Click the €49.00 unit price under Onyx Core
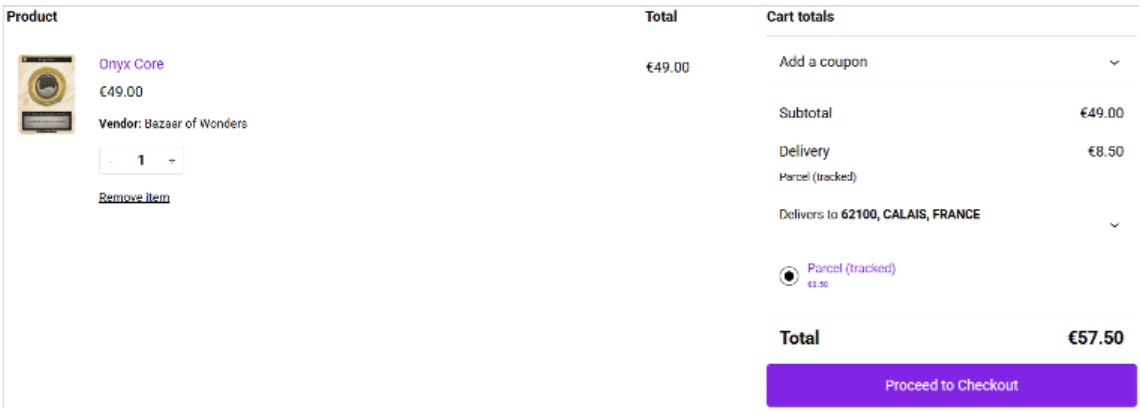 tap(121, 92)
